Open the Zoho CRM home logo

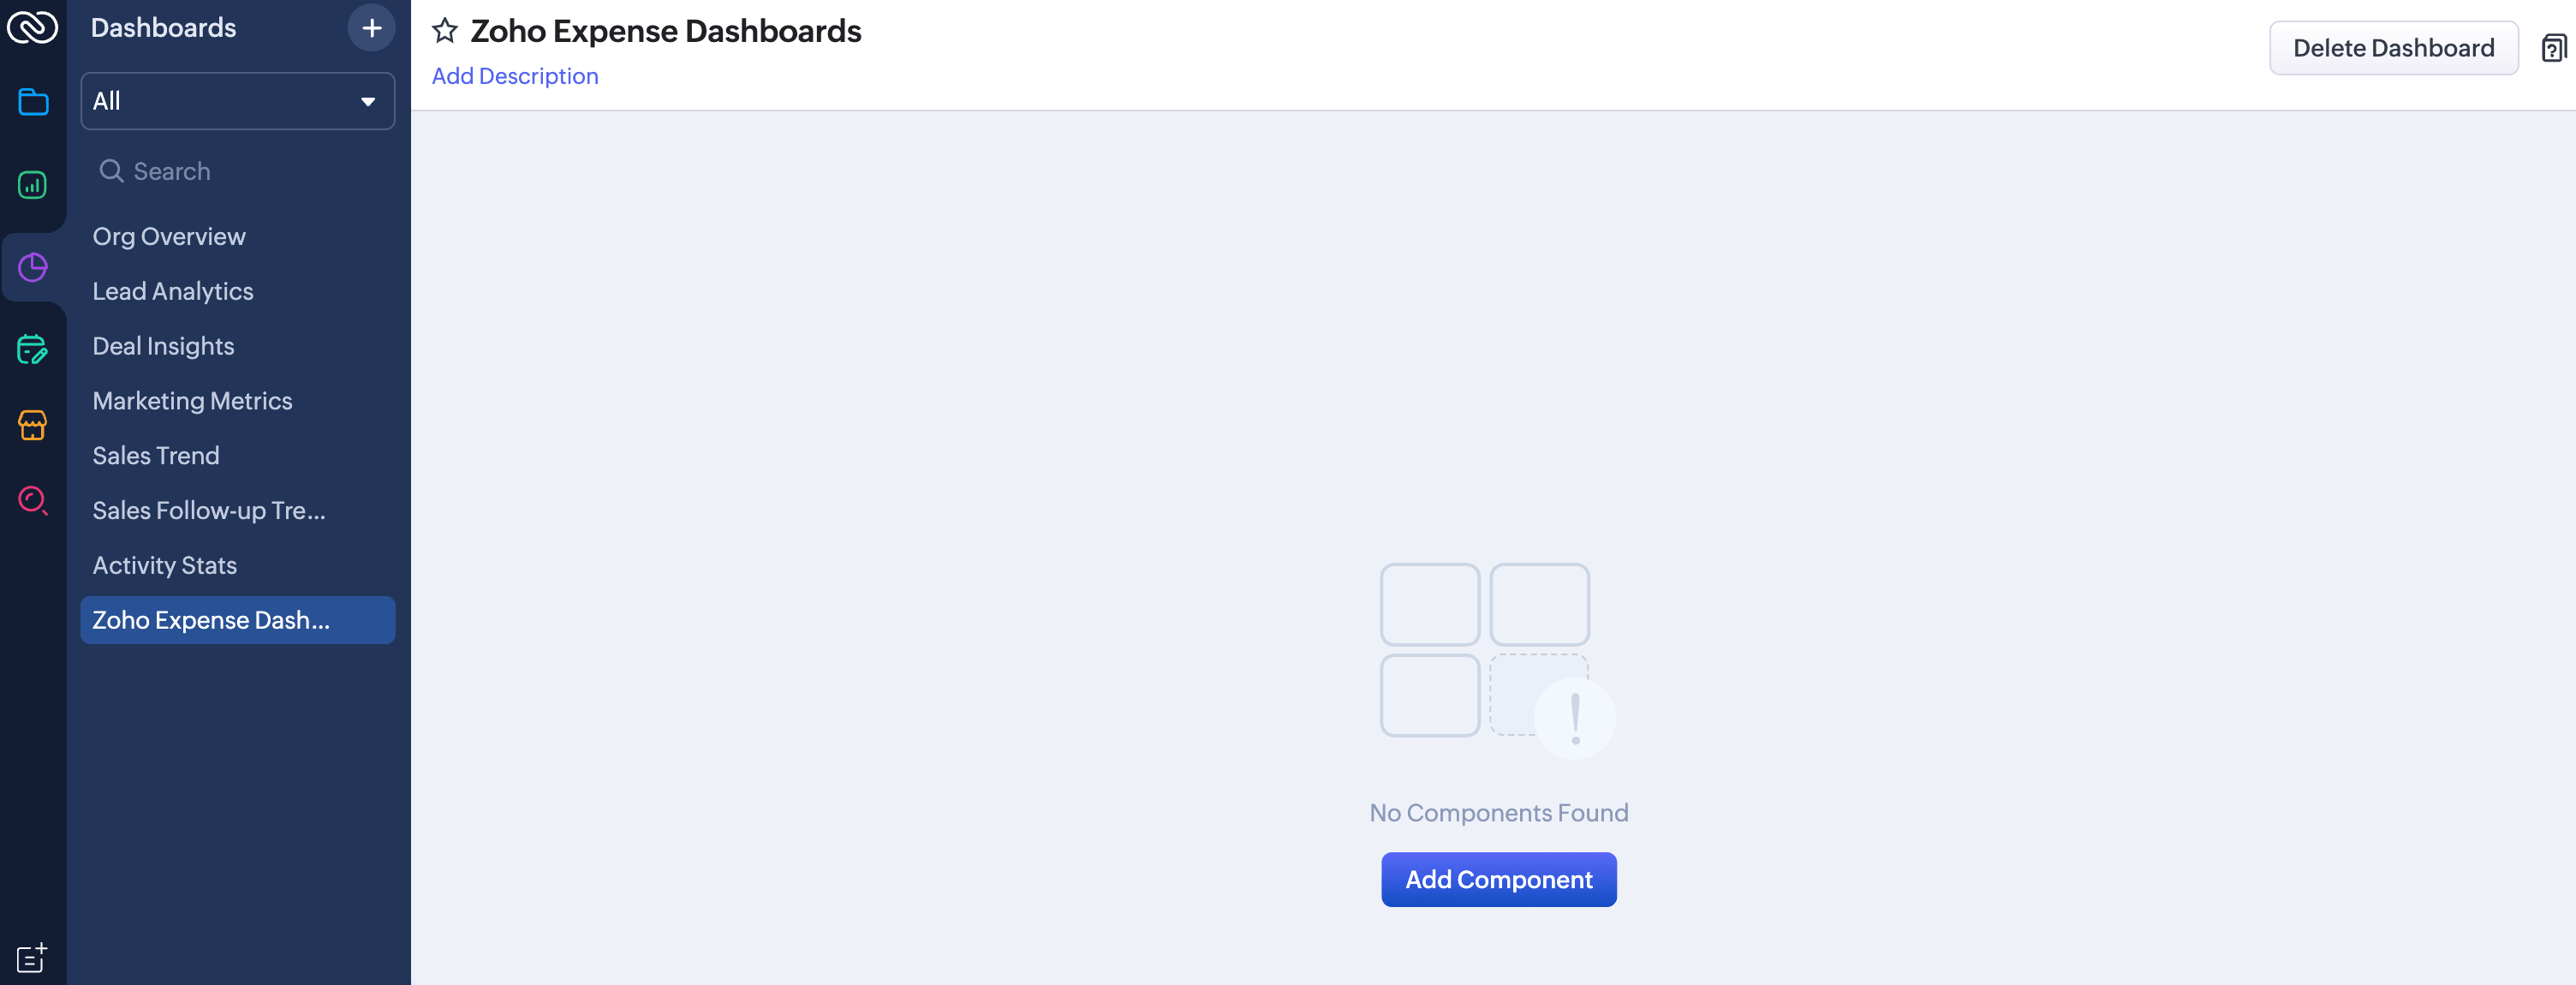[x=33, y=27]
